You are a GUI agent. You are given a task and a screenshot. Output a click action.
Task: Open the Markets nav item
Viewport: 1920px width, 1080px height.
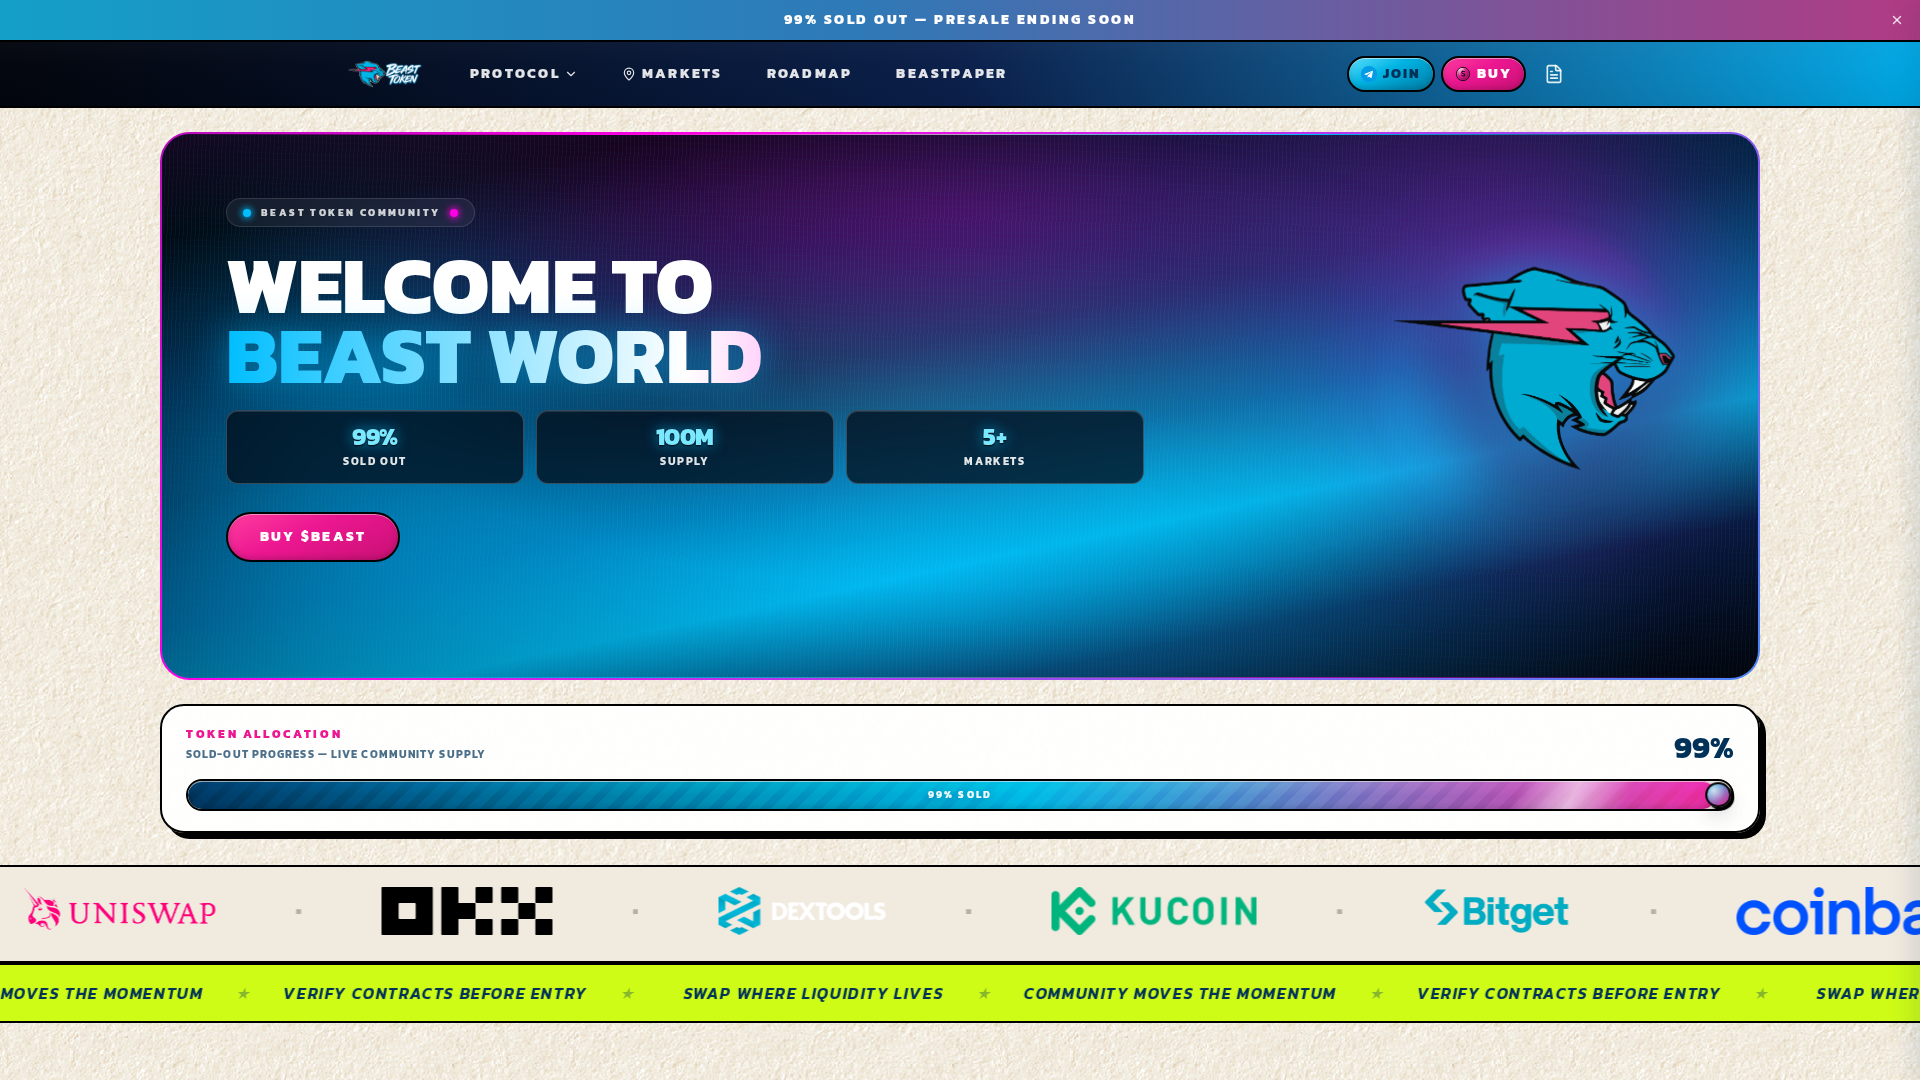coord(672,74)
